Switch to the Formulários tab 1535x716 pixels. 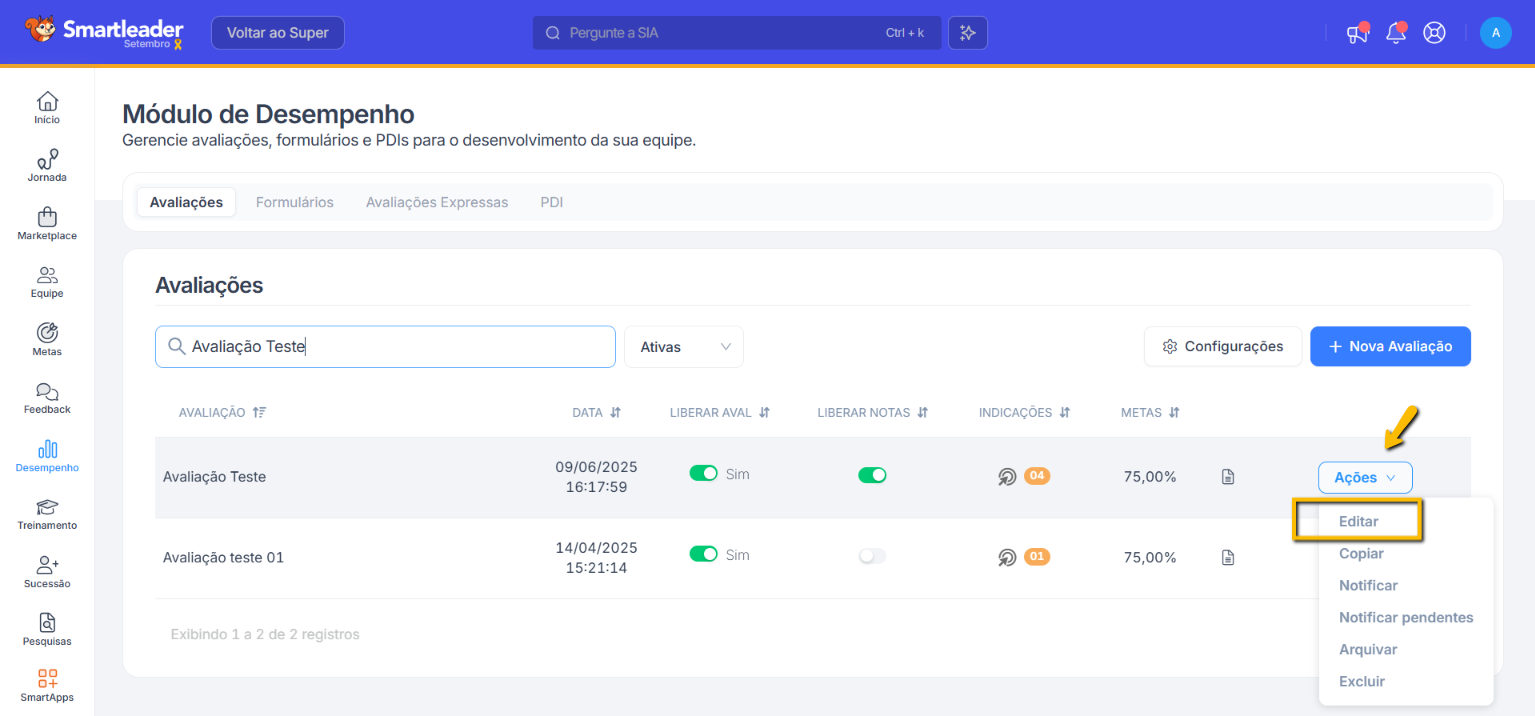click(294, 202)
